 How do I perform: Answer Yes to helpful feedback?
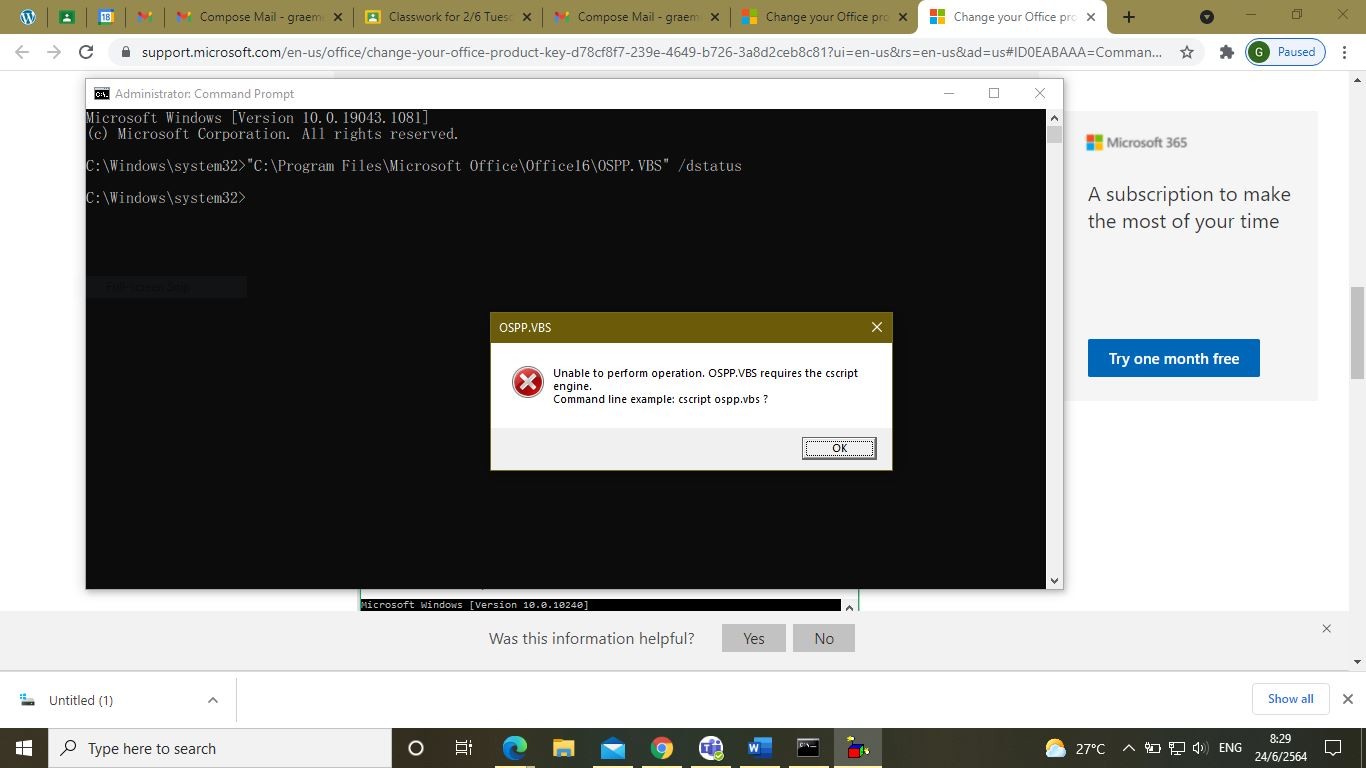point(754,638)
